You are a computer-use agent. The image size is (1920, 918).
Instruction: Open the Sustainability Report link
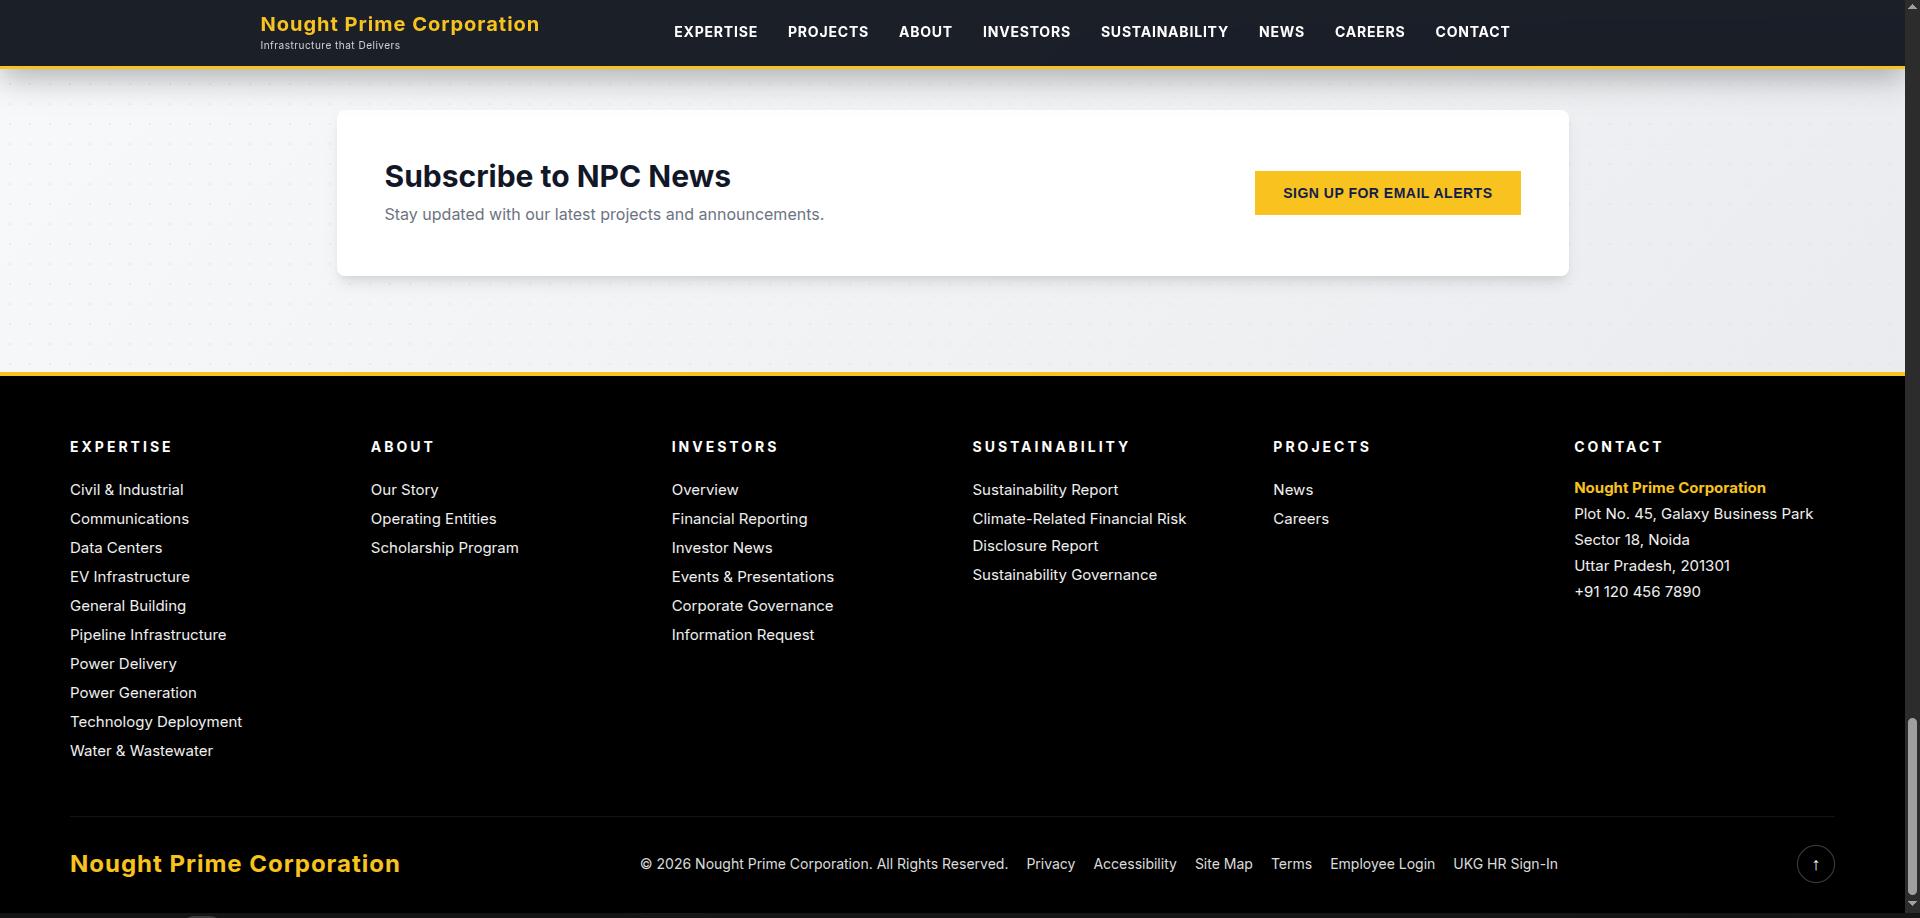coord(1045,490)
